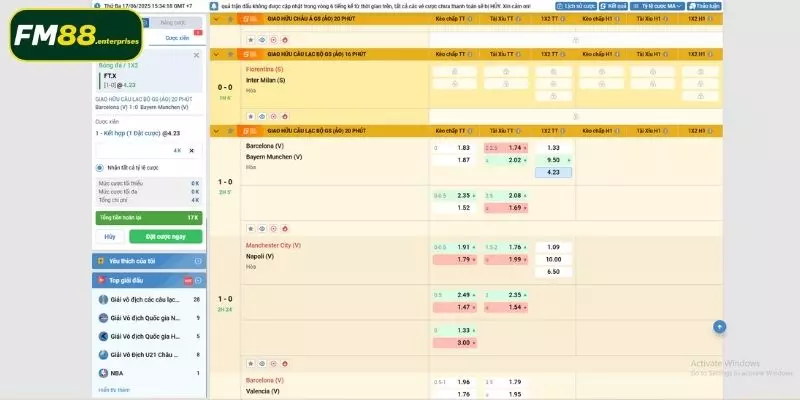Favorite the Barcelona vs Bayern Munchen match star
Viewport: 800px width, 400px height.
pyautogui.click(x=251, y=229)
